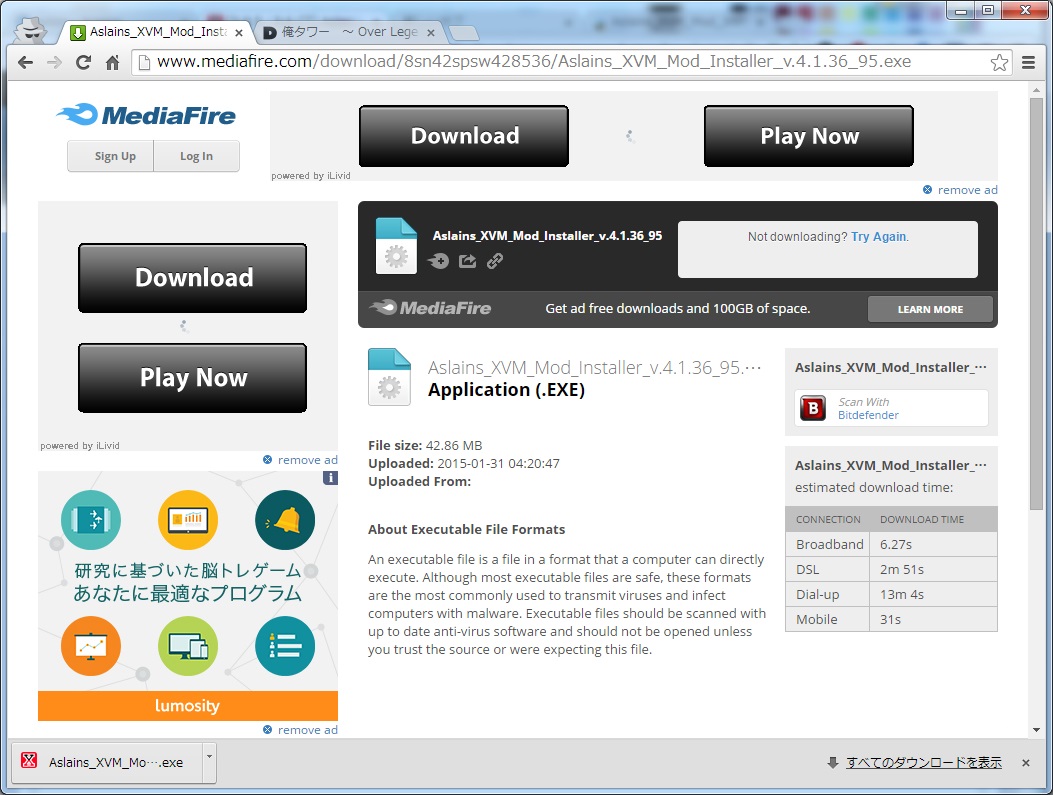The image size is (1053, 795).
Task: Click remove ad link under top banner
Action: (960, 190)
